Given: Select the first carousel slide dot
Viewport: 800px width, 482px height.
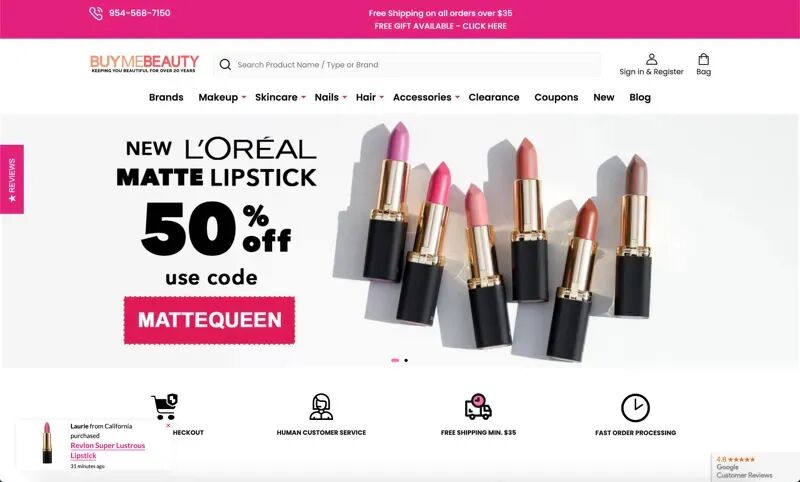Looking at the screenshot, I should pos(395,361).
